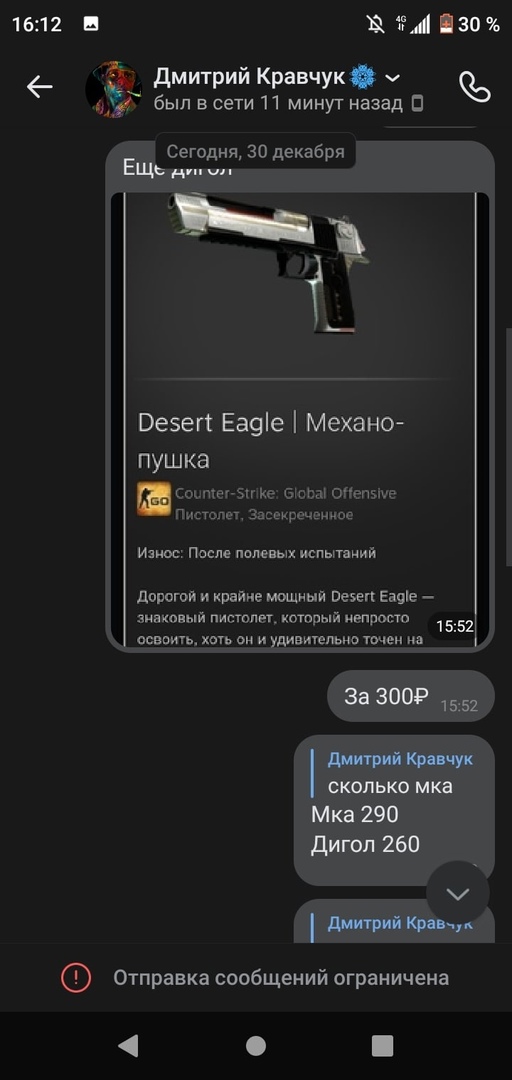Tap the muted notifications bell in status bar
Viewport: 512px width, 1080px height.
376,25
